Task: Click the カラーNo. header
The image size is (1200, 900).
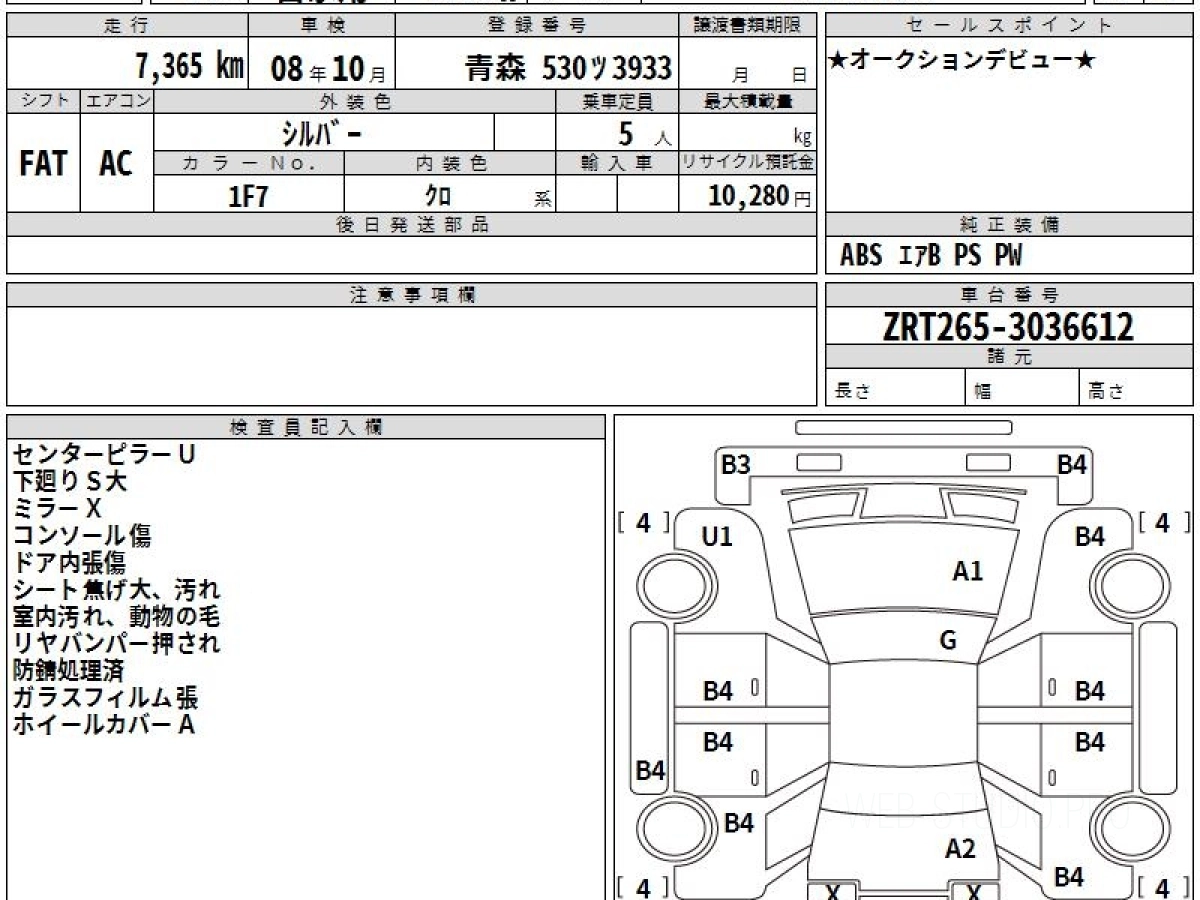Action: pyautogui.click(x=249, y=164)
